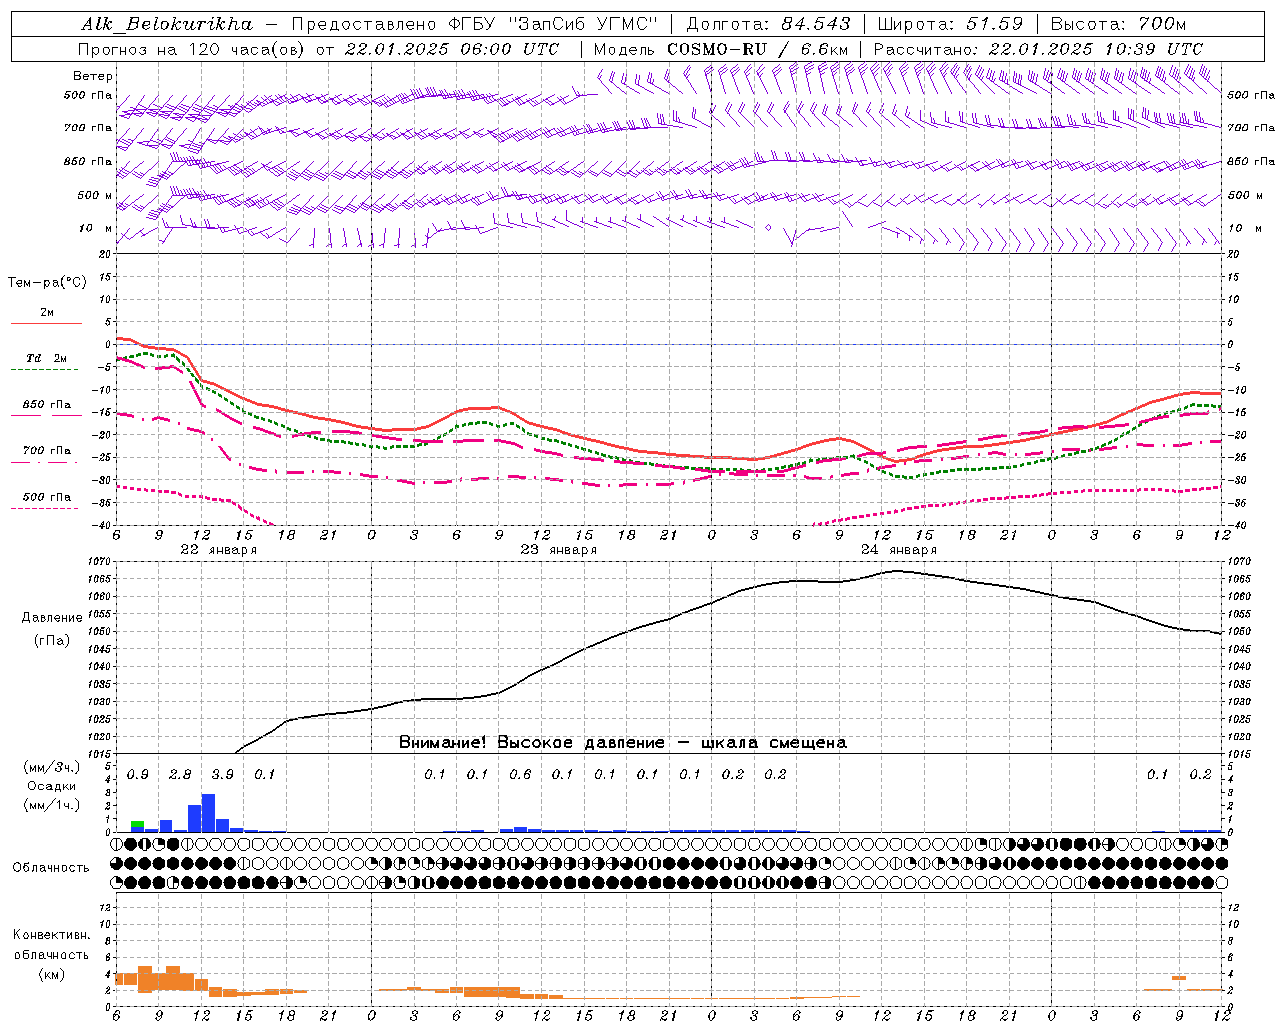Click the red 2м legend line sample
This screenshot has height=1024, width=1280.
(x=46, y=323)
